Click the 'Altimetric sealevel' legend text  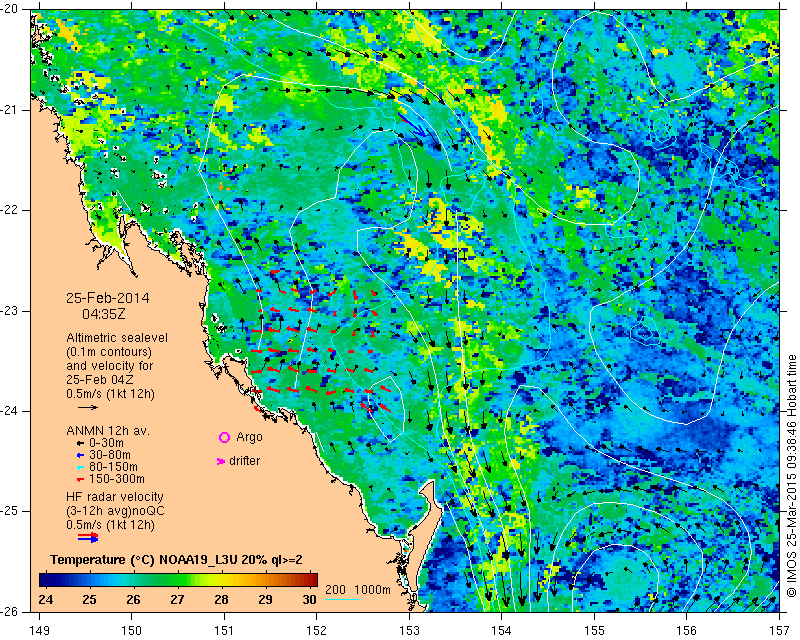click(x=117, y=338)
